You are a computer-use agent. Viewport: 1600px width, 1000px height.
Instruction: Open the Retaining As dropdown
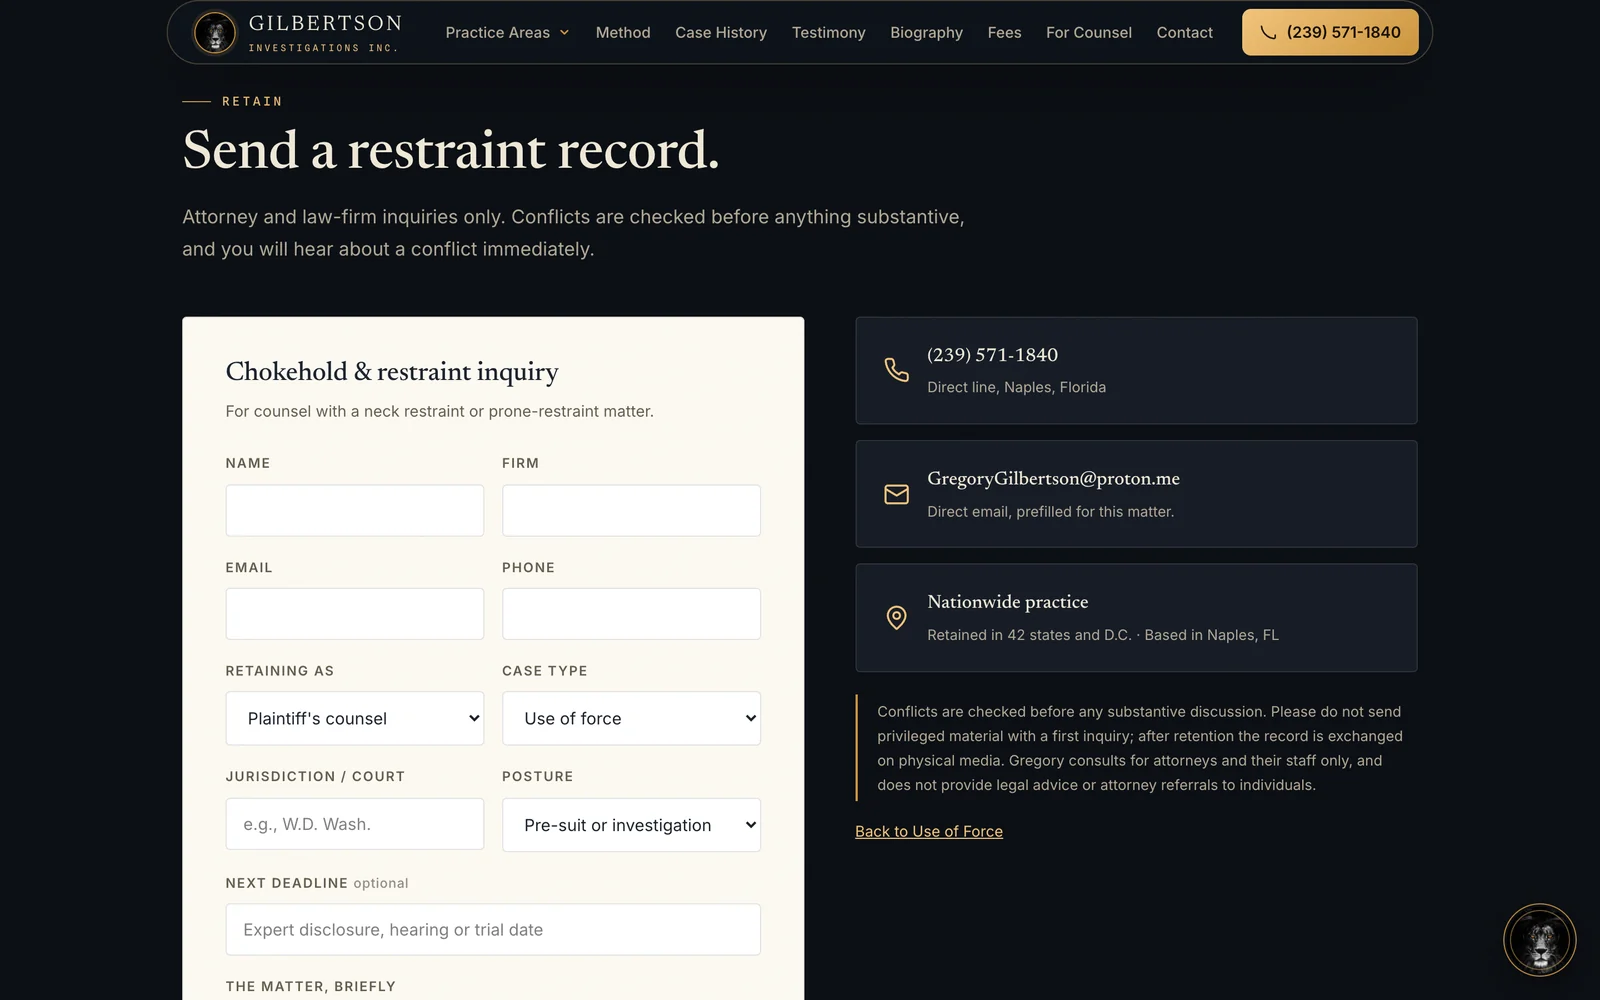tap(355, 718)
